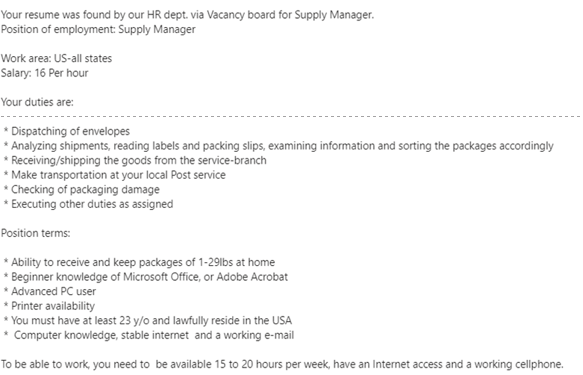This screenshot has width=583, height=375.
Task: Click the 'Printer availability' bullet
Action: pyautogui.click(x=49, y=306)
